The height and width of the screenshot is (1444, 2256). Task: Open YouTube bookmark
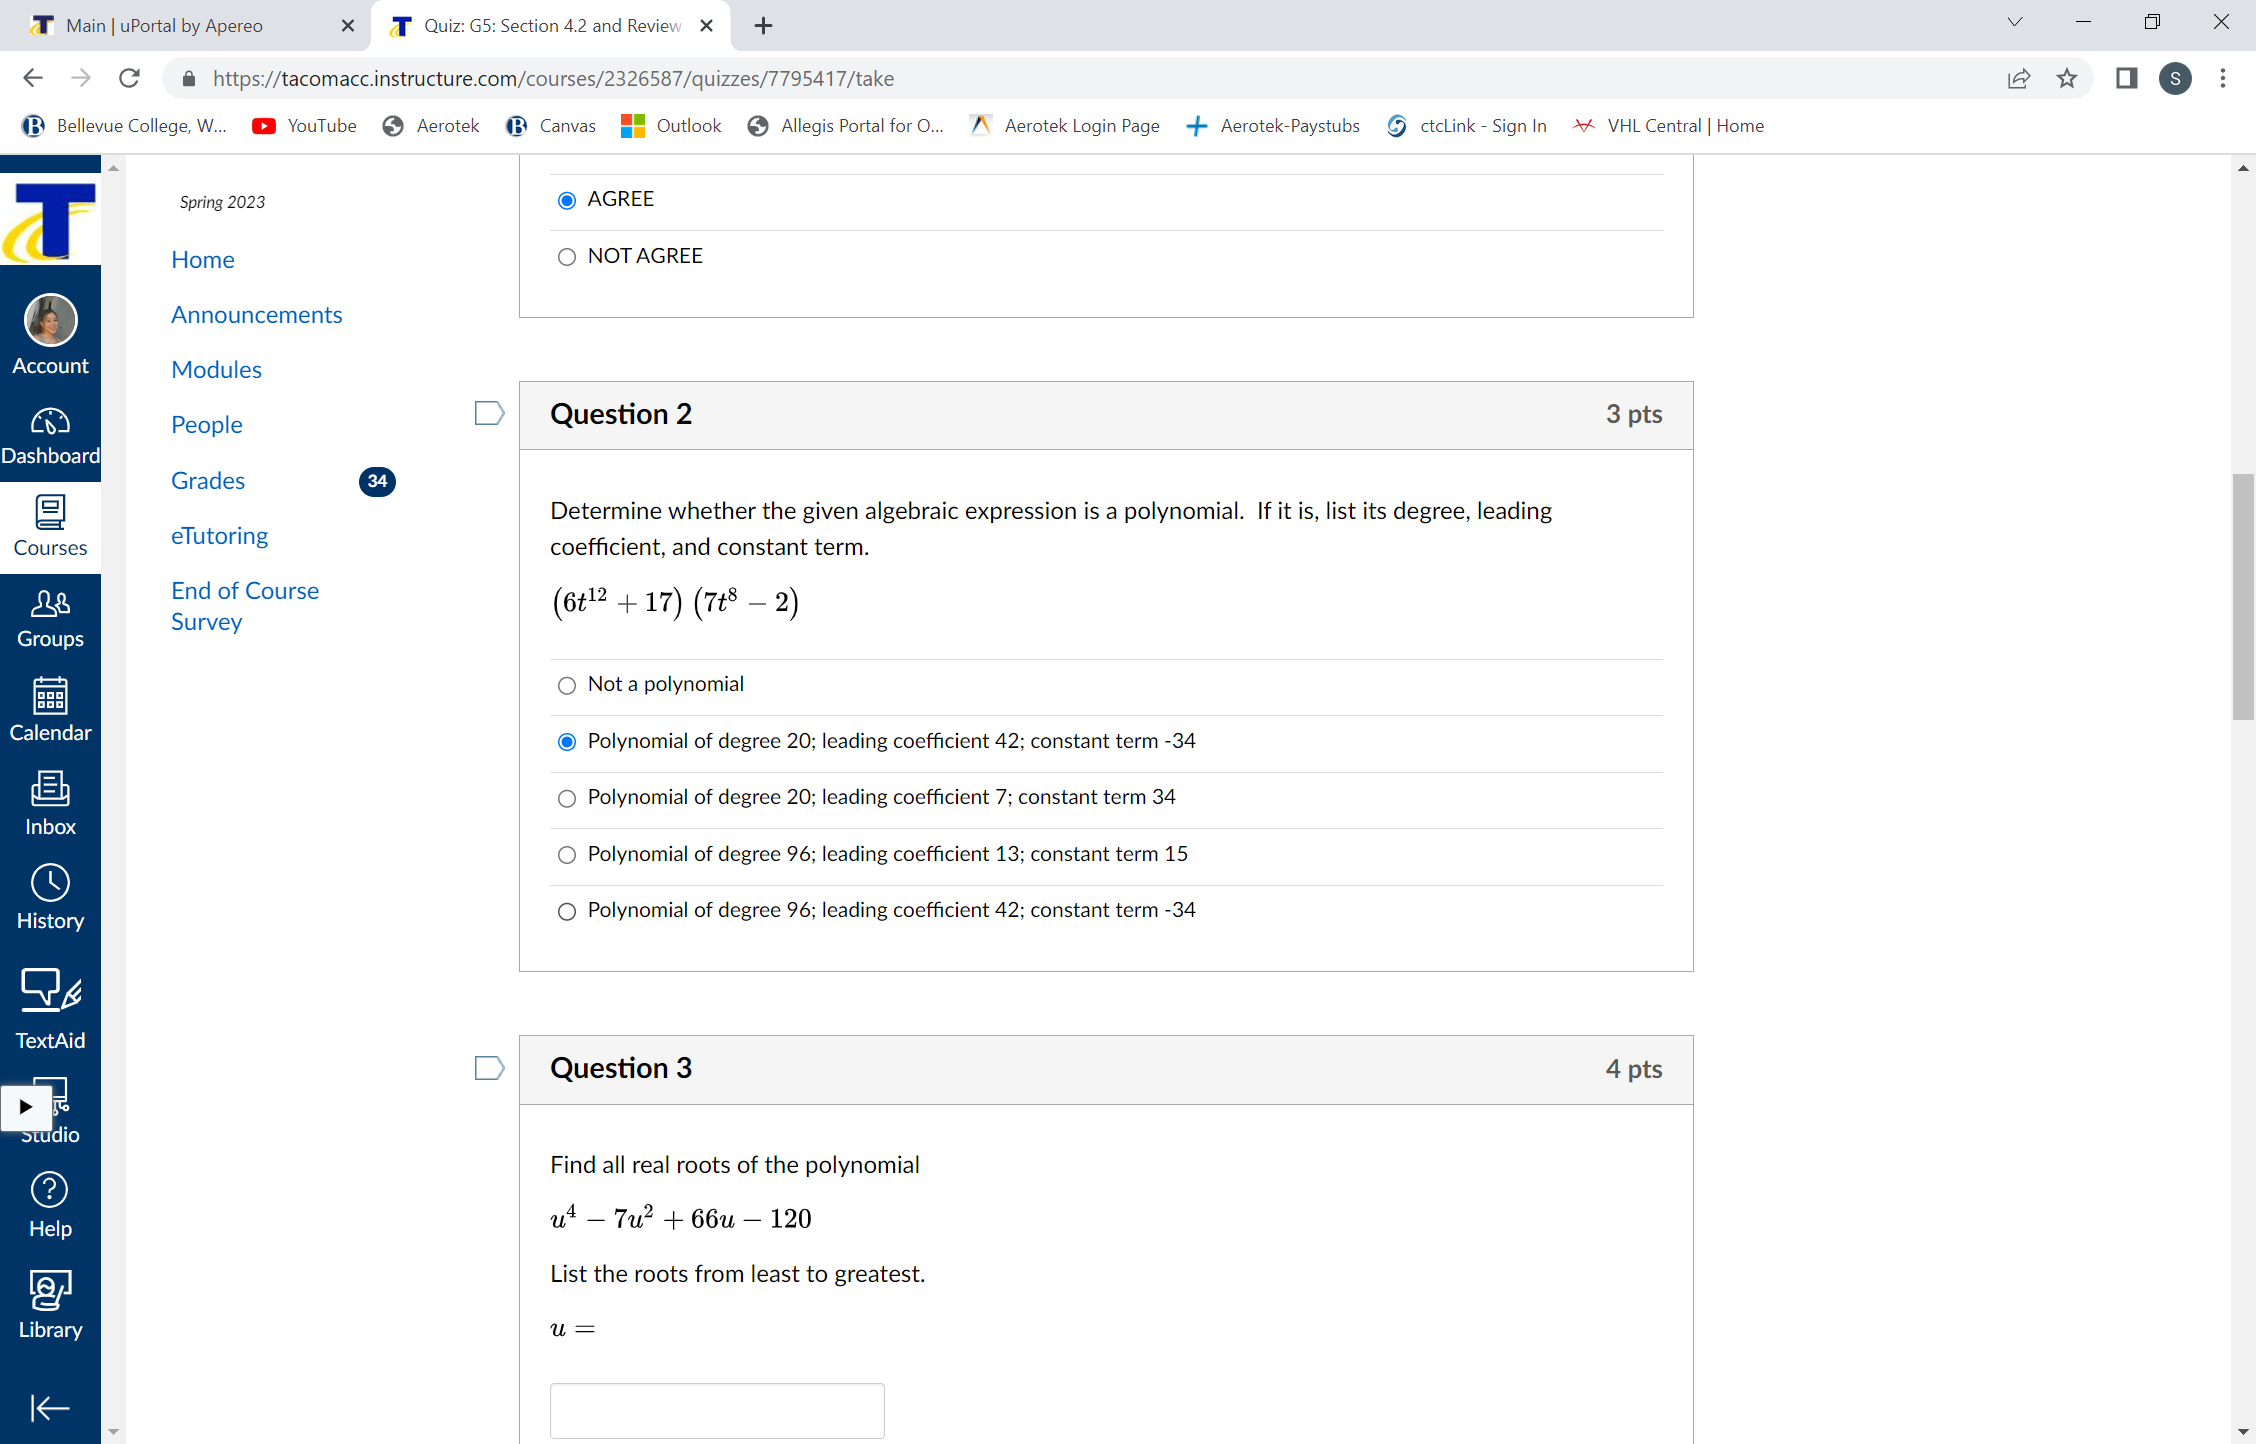(x=305, y=125)
